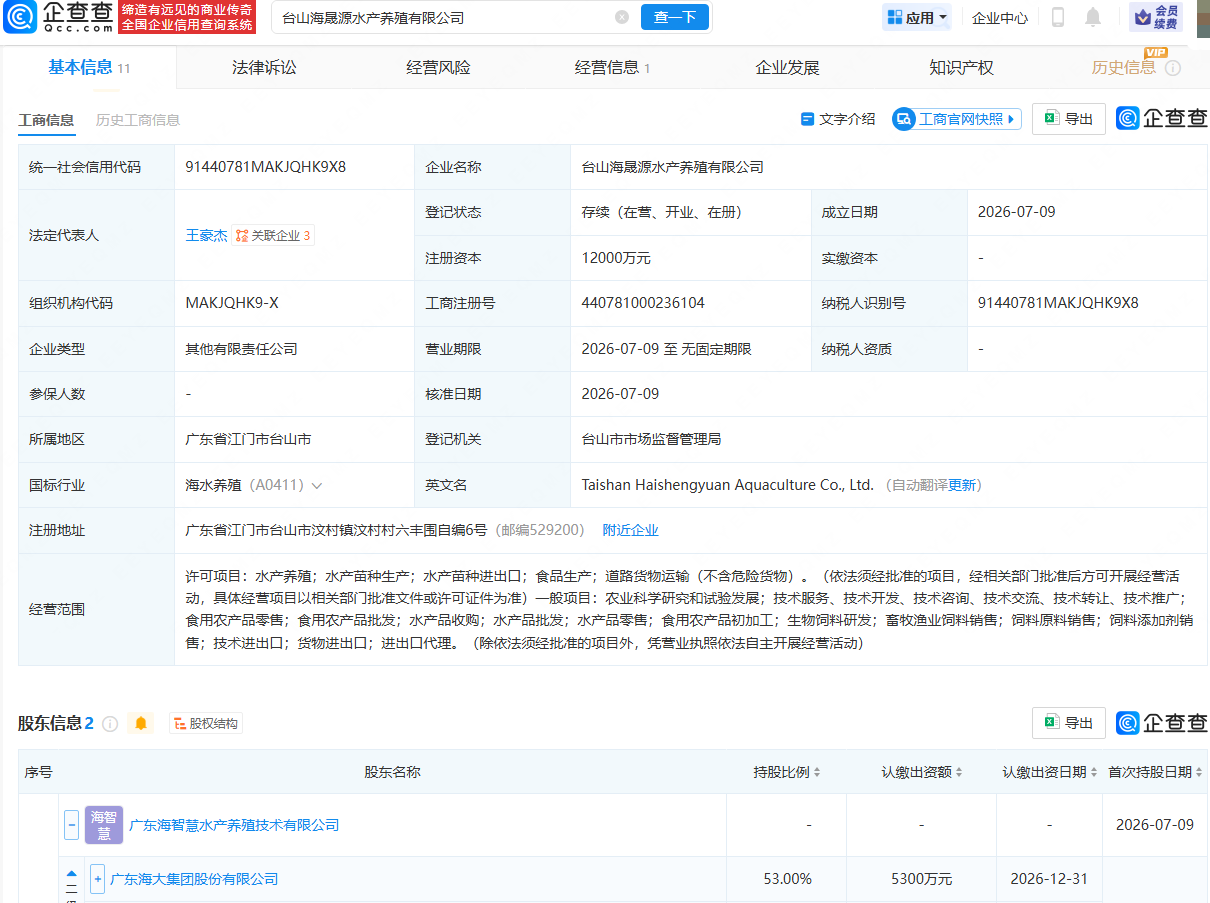Export 工商信息 with the 导出 button
Viewport: 1210px width, 903px height.
pos(1069,119)
